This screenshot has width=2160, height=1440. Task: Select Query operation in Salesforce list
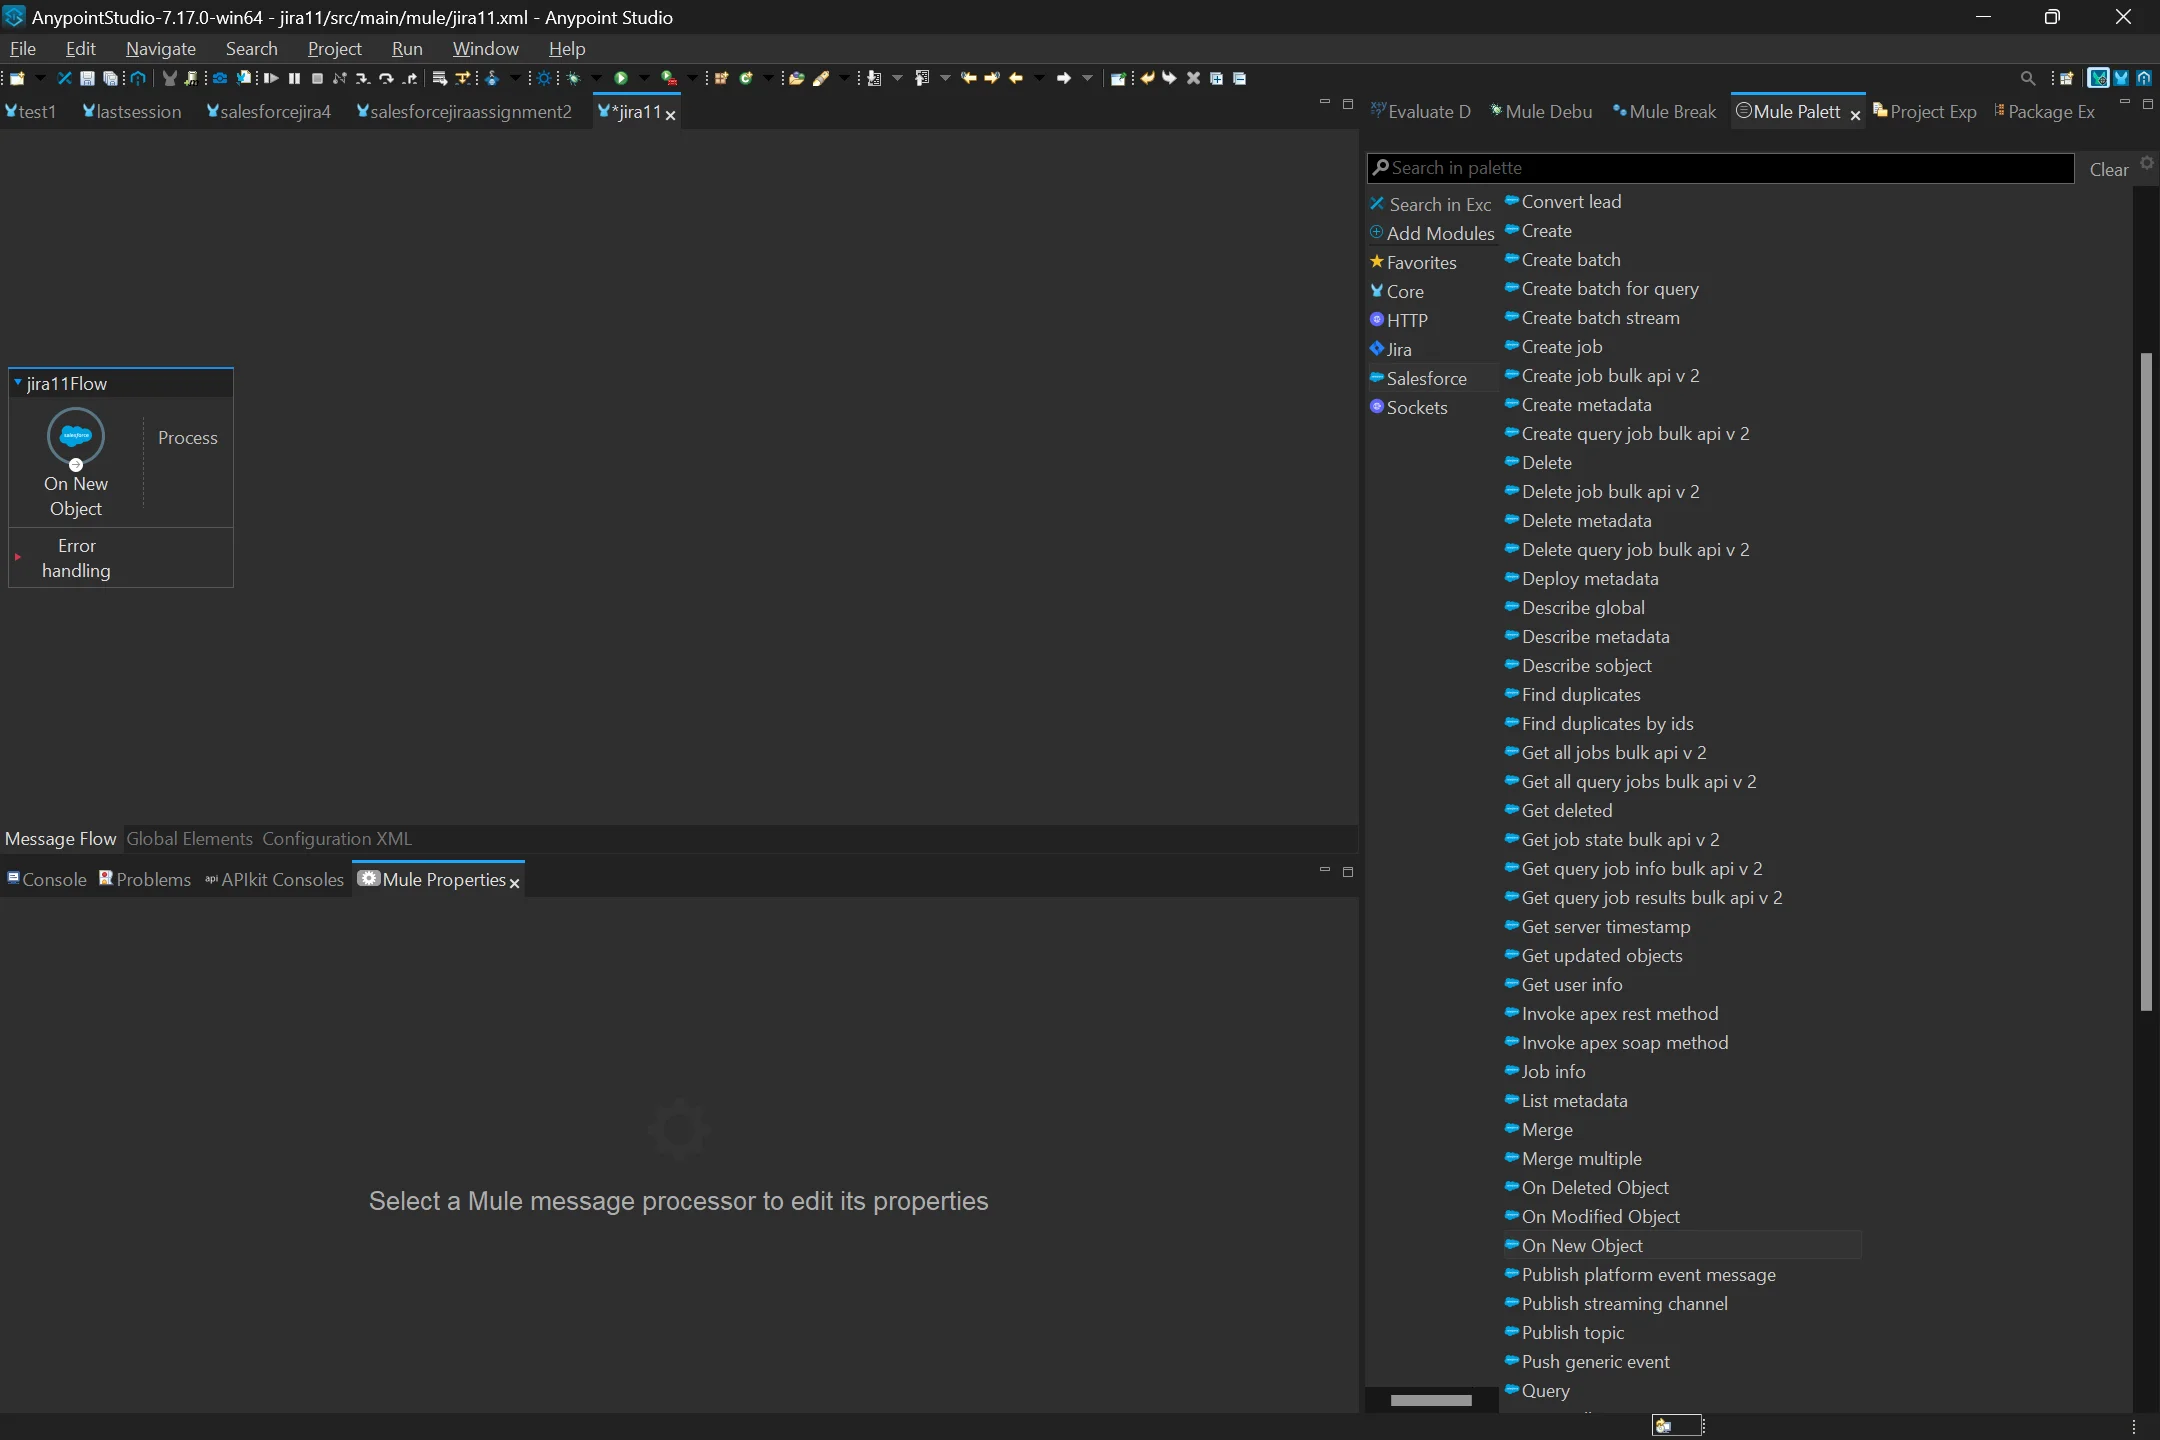click(x=1545, y=1390)
